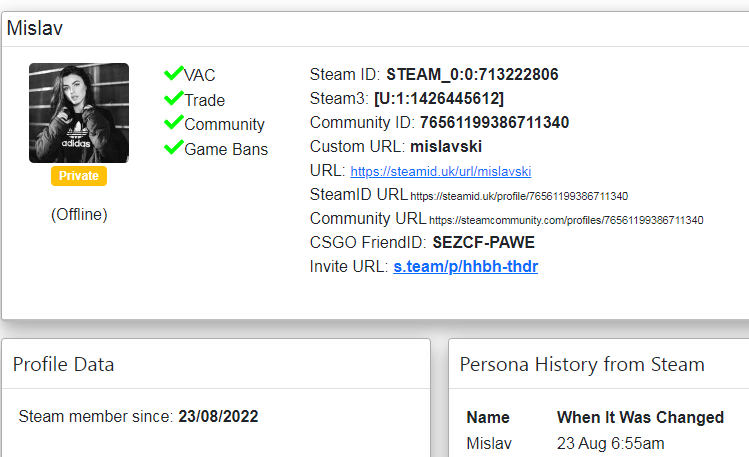
Task: Click the (Offline) status text
Action: coord(79,214)
